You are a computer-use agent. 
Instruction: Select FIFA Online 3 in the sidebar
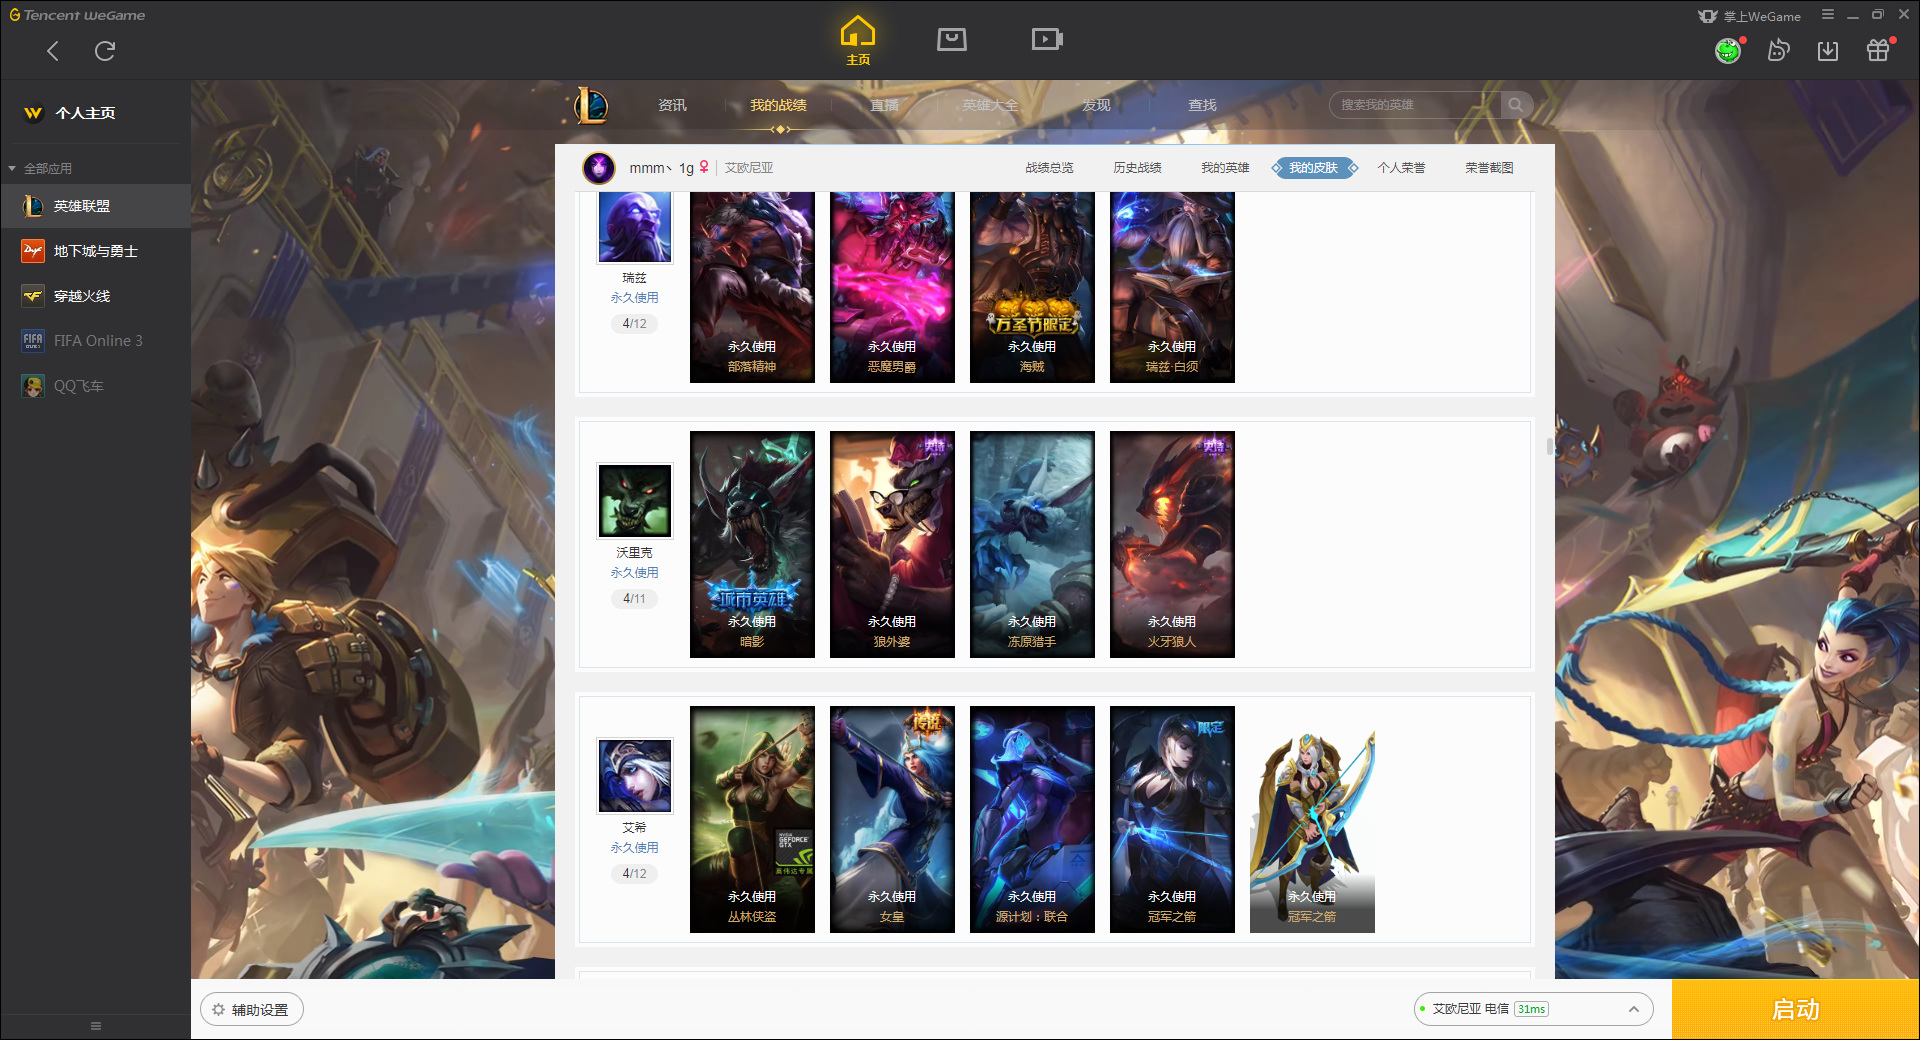pyautogui.click(x=95, y=341)
